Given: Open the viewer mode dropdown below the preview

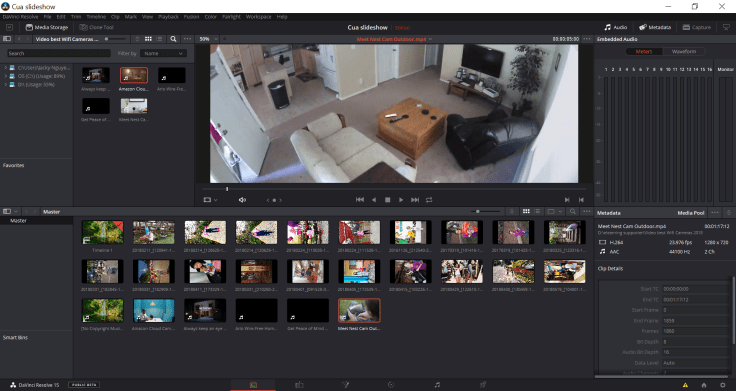Looking at the screenshot, I should point(210,199).
